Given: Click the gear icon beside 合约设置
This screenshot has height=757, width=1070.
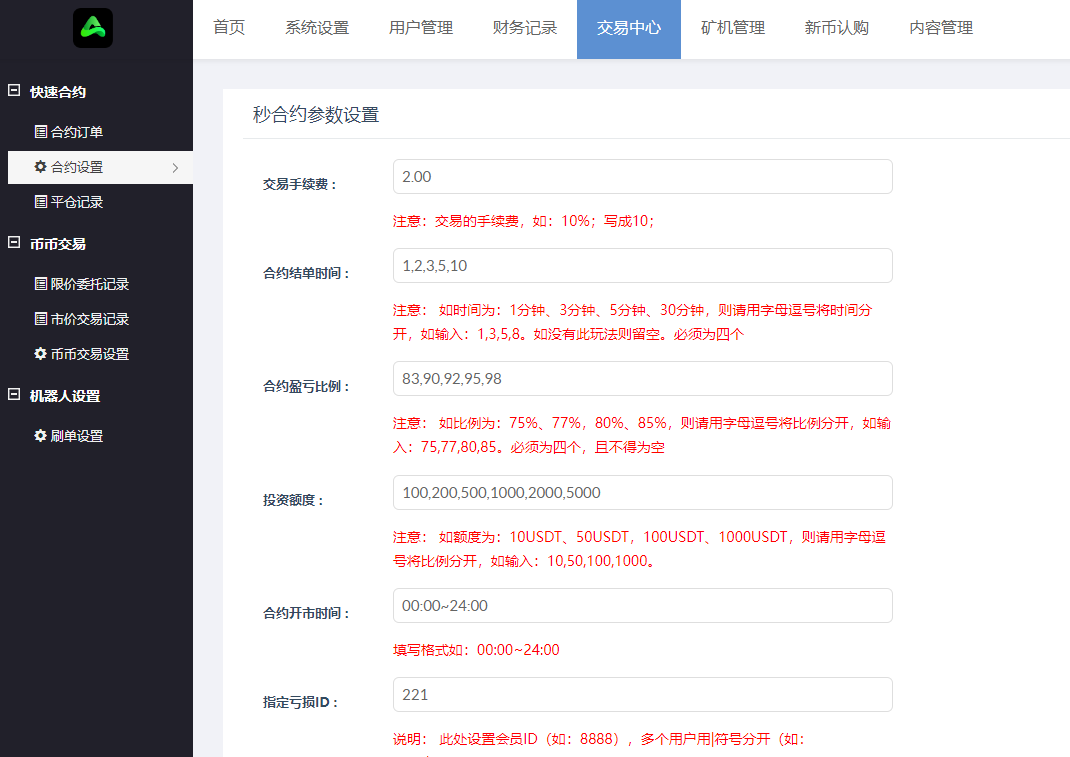Looking at the screenshot, I should (41, 167).
